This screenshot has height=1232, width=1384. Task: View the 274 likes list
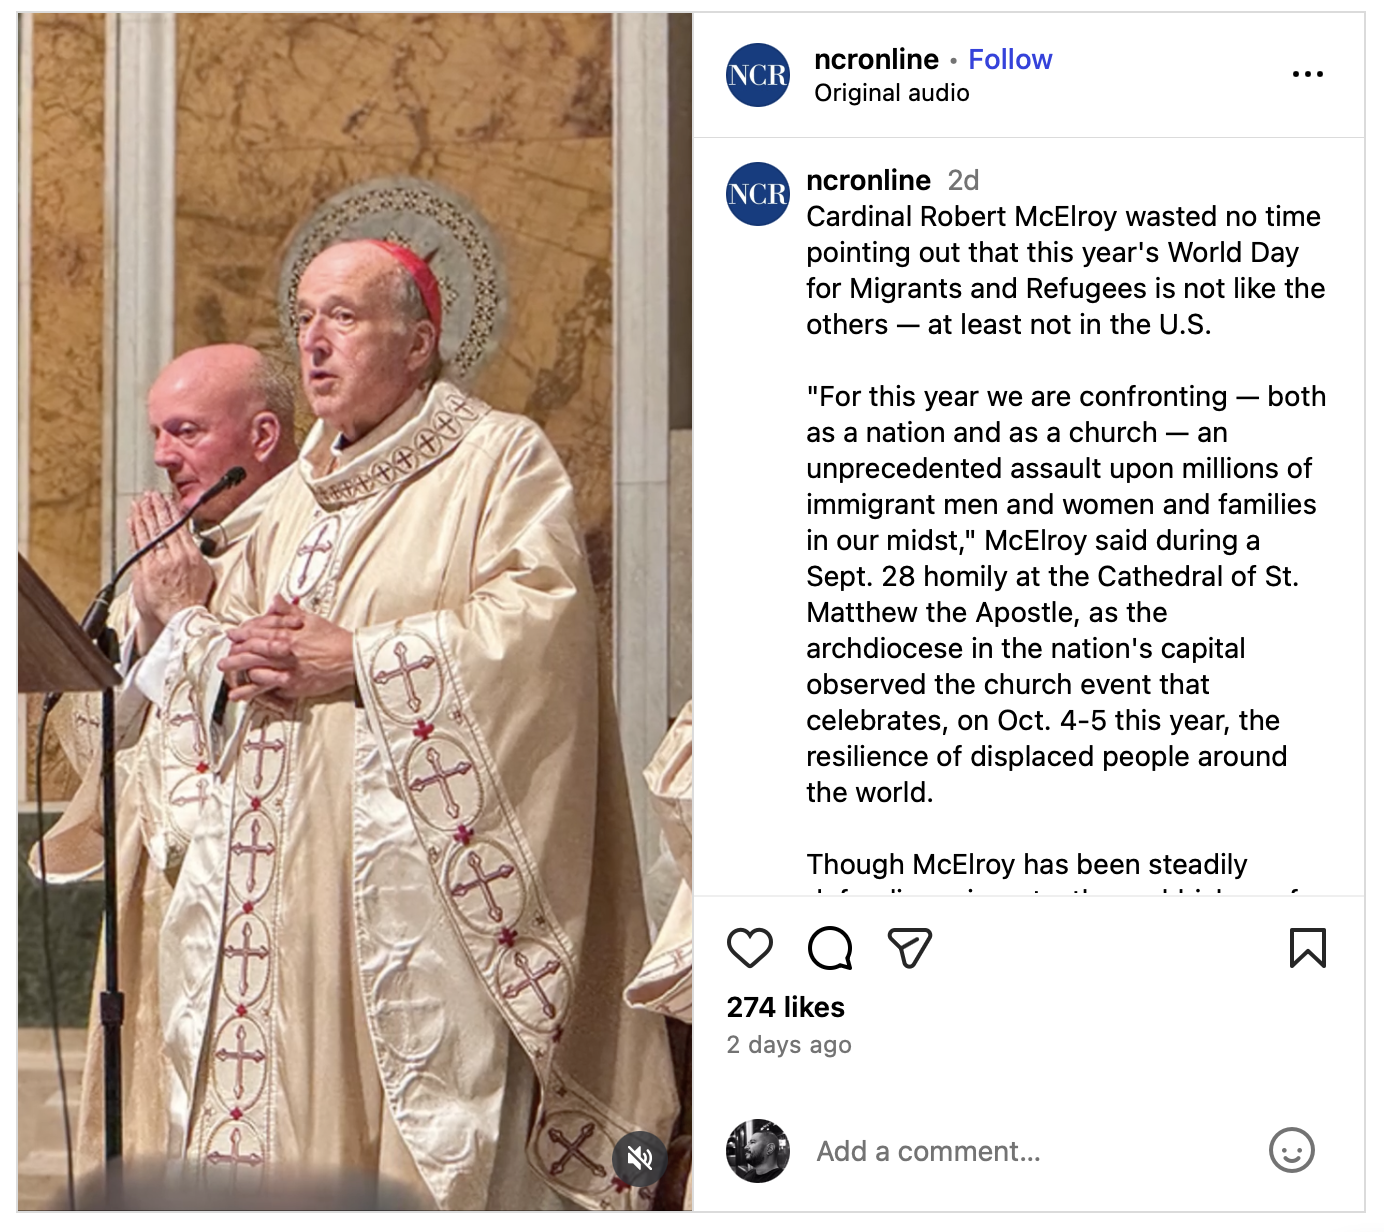[786, 1007]
